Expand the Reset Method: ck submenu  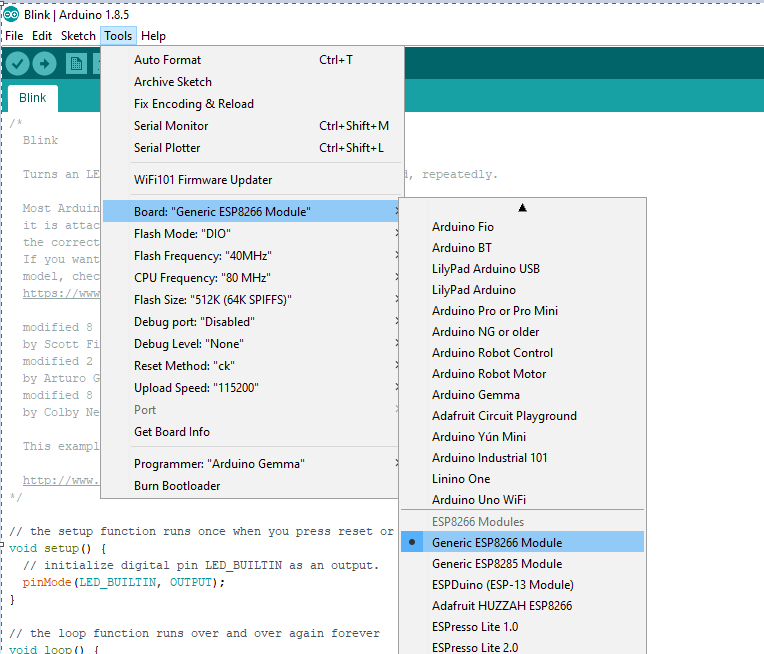point(252,365)
